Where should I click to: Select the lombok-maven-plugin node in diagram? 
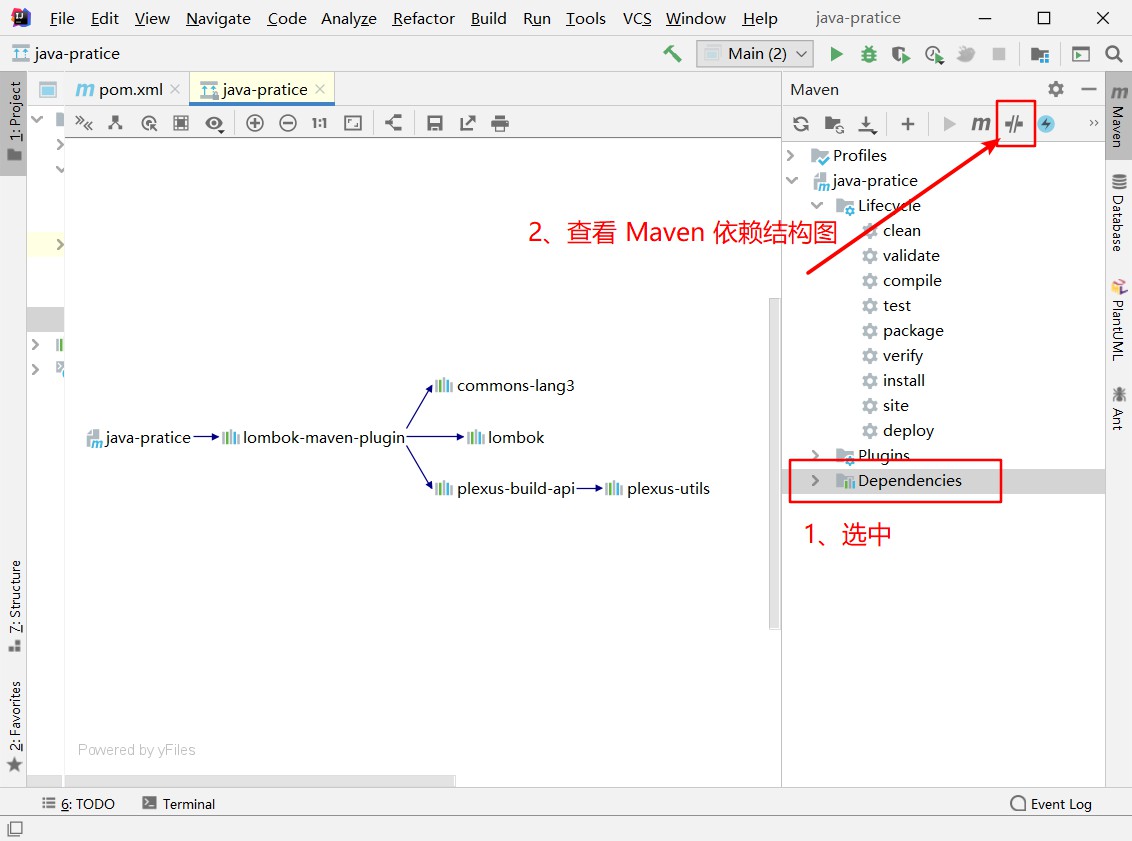coord(313,437)
